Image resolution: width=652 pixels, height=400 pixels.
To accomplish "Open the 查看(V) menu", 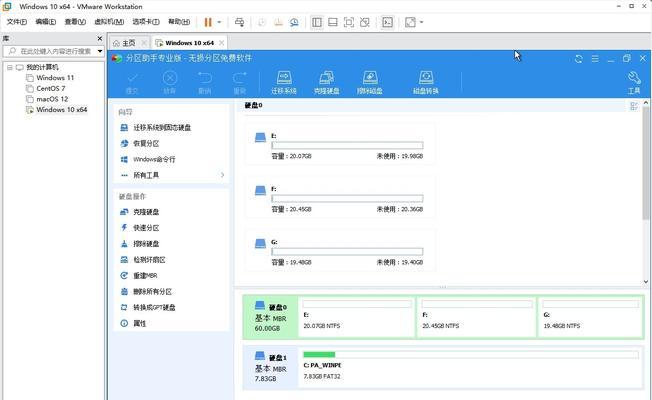I will 75,22.
